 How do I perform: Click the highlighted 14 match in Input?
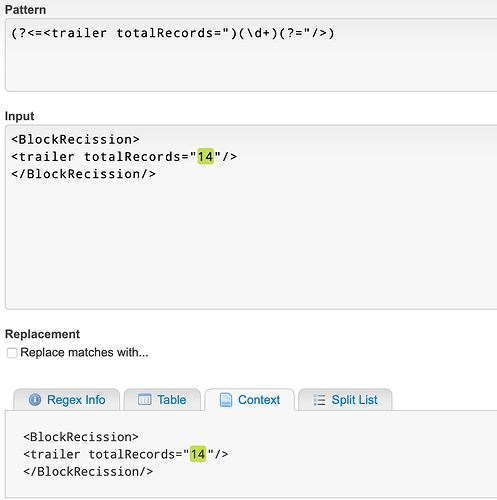point(205,156)
